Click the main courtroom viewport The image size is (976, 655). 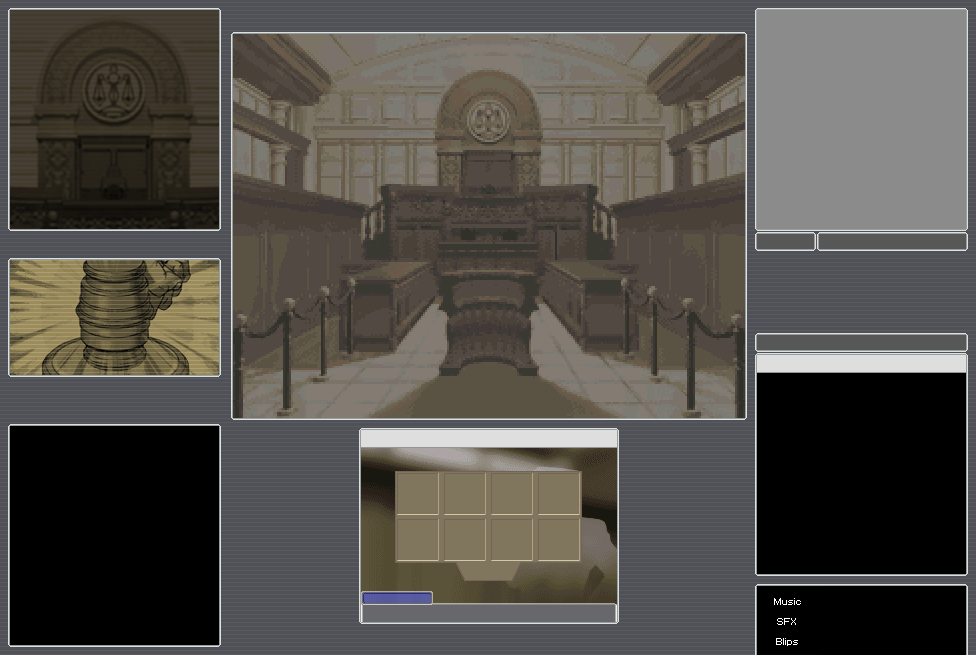tap(489, 226)
